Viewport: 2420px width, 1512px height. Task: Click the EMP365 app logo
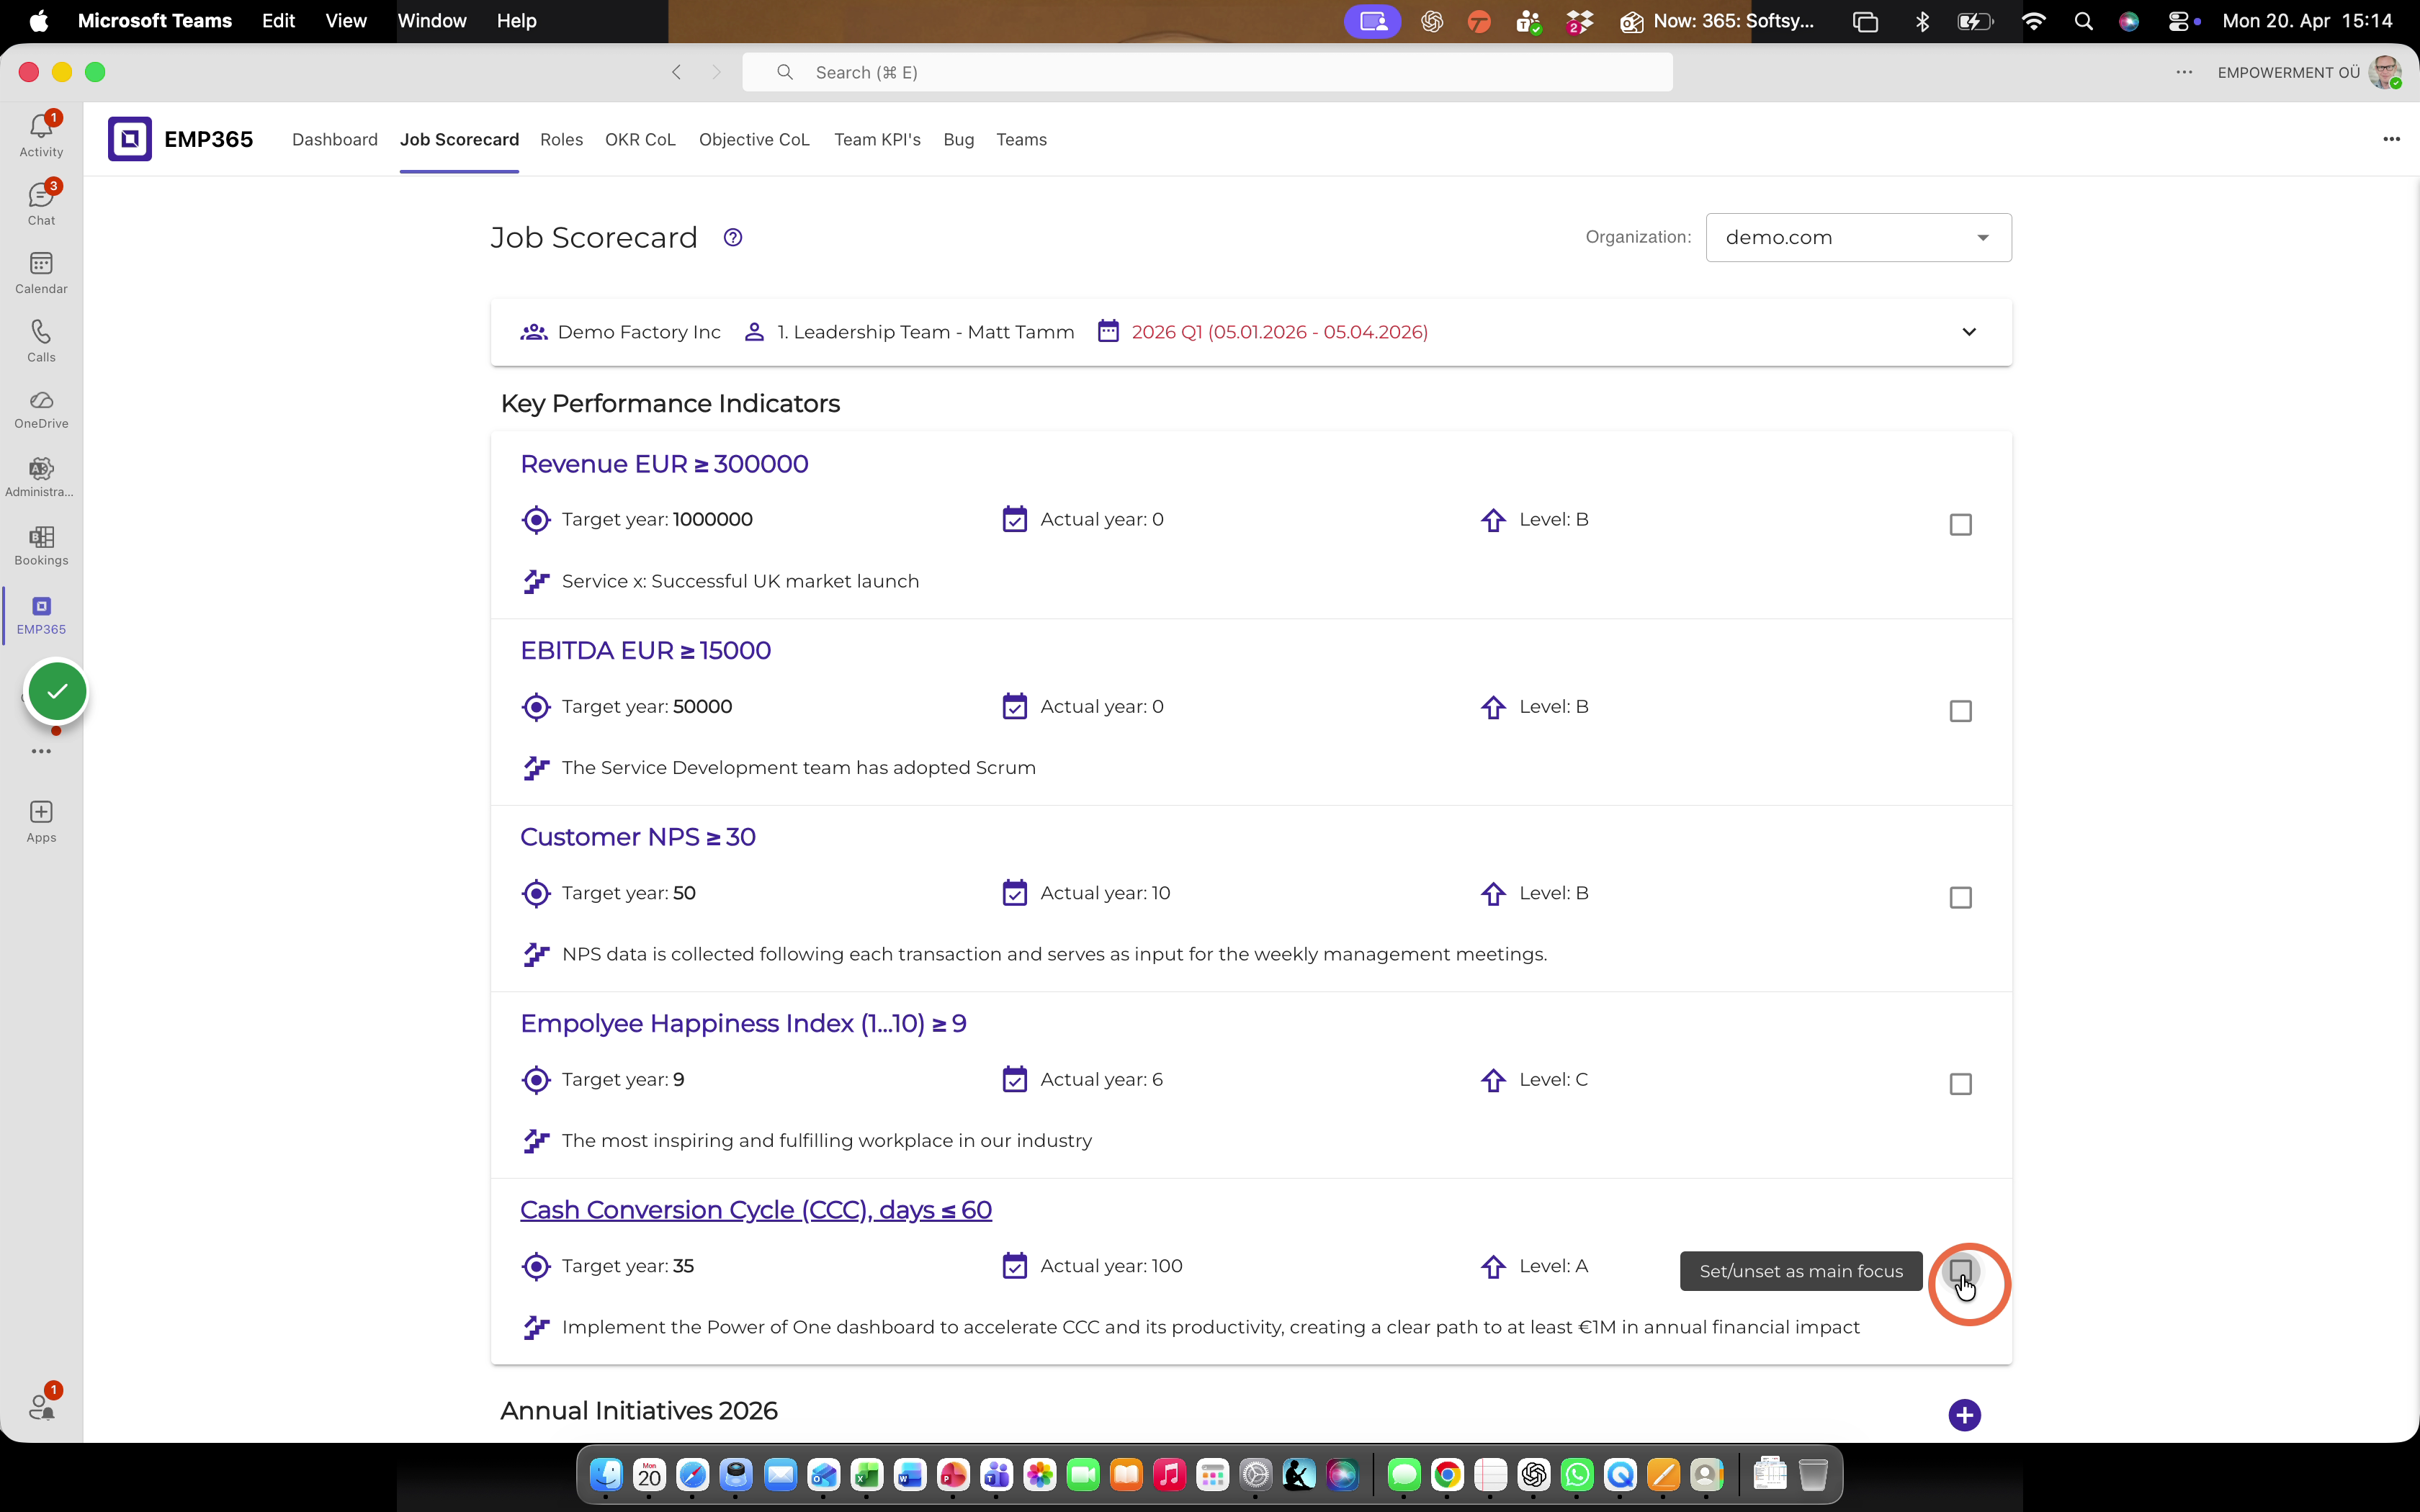point(130,139)
